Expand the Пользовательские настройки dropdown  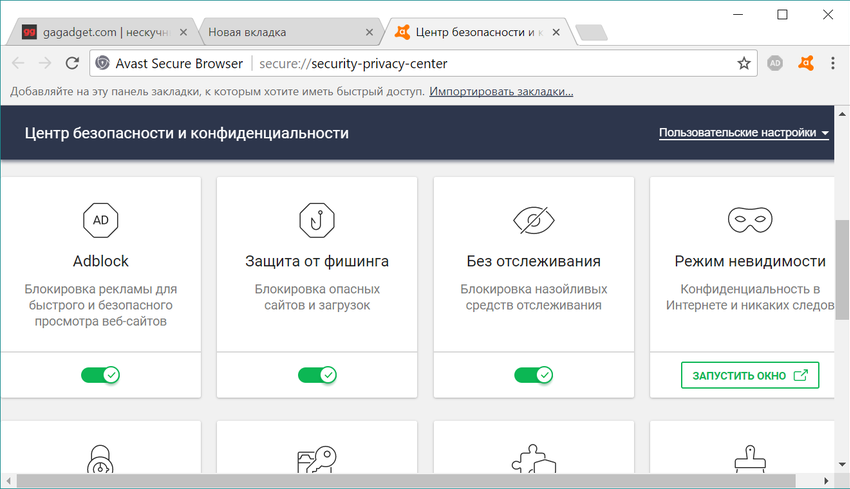tap(744, 133)
